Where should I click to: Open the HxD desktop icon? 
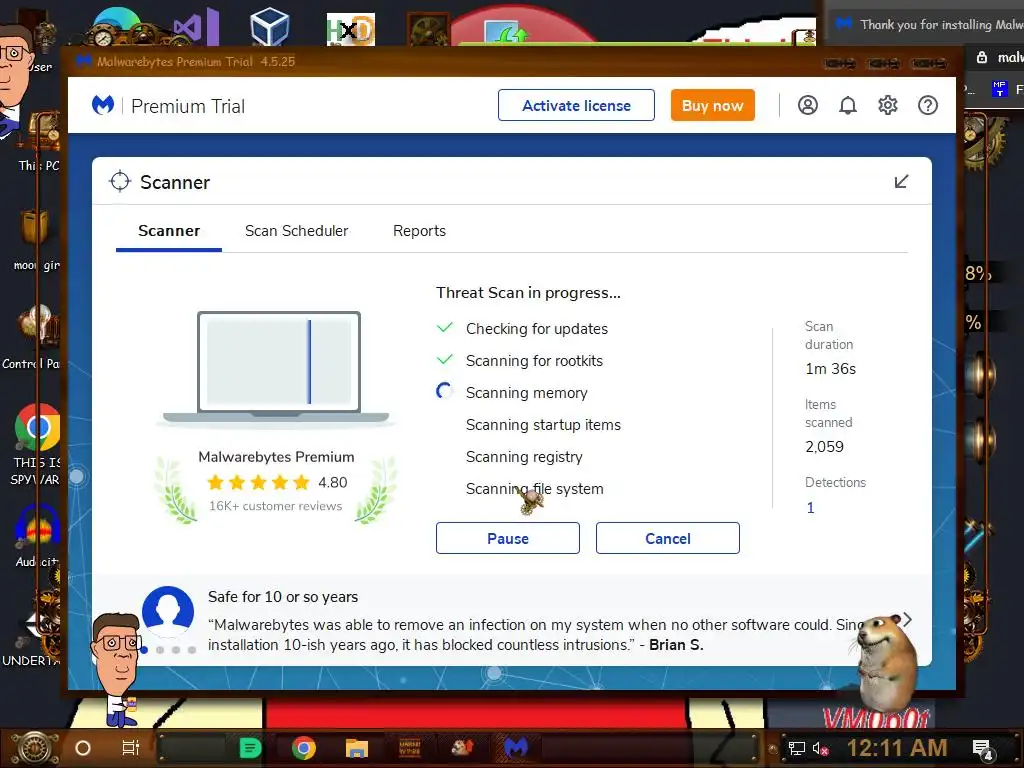pos(351,29)
